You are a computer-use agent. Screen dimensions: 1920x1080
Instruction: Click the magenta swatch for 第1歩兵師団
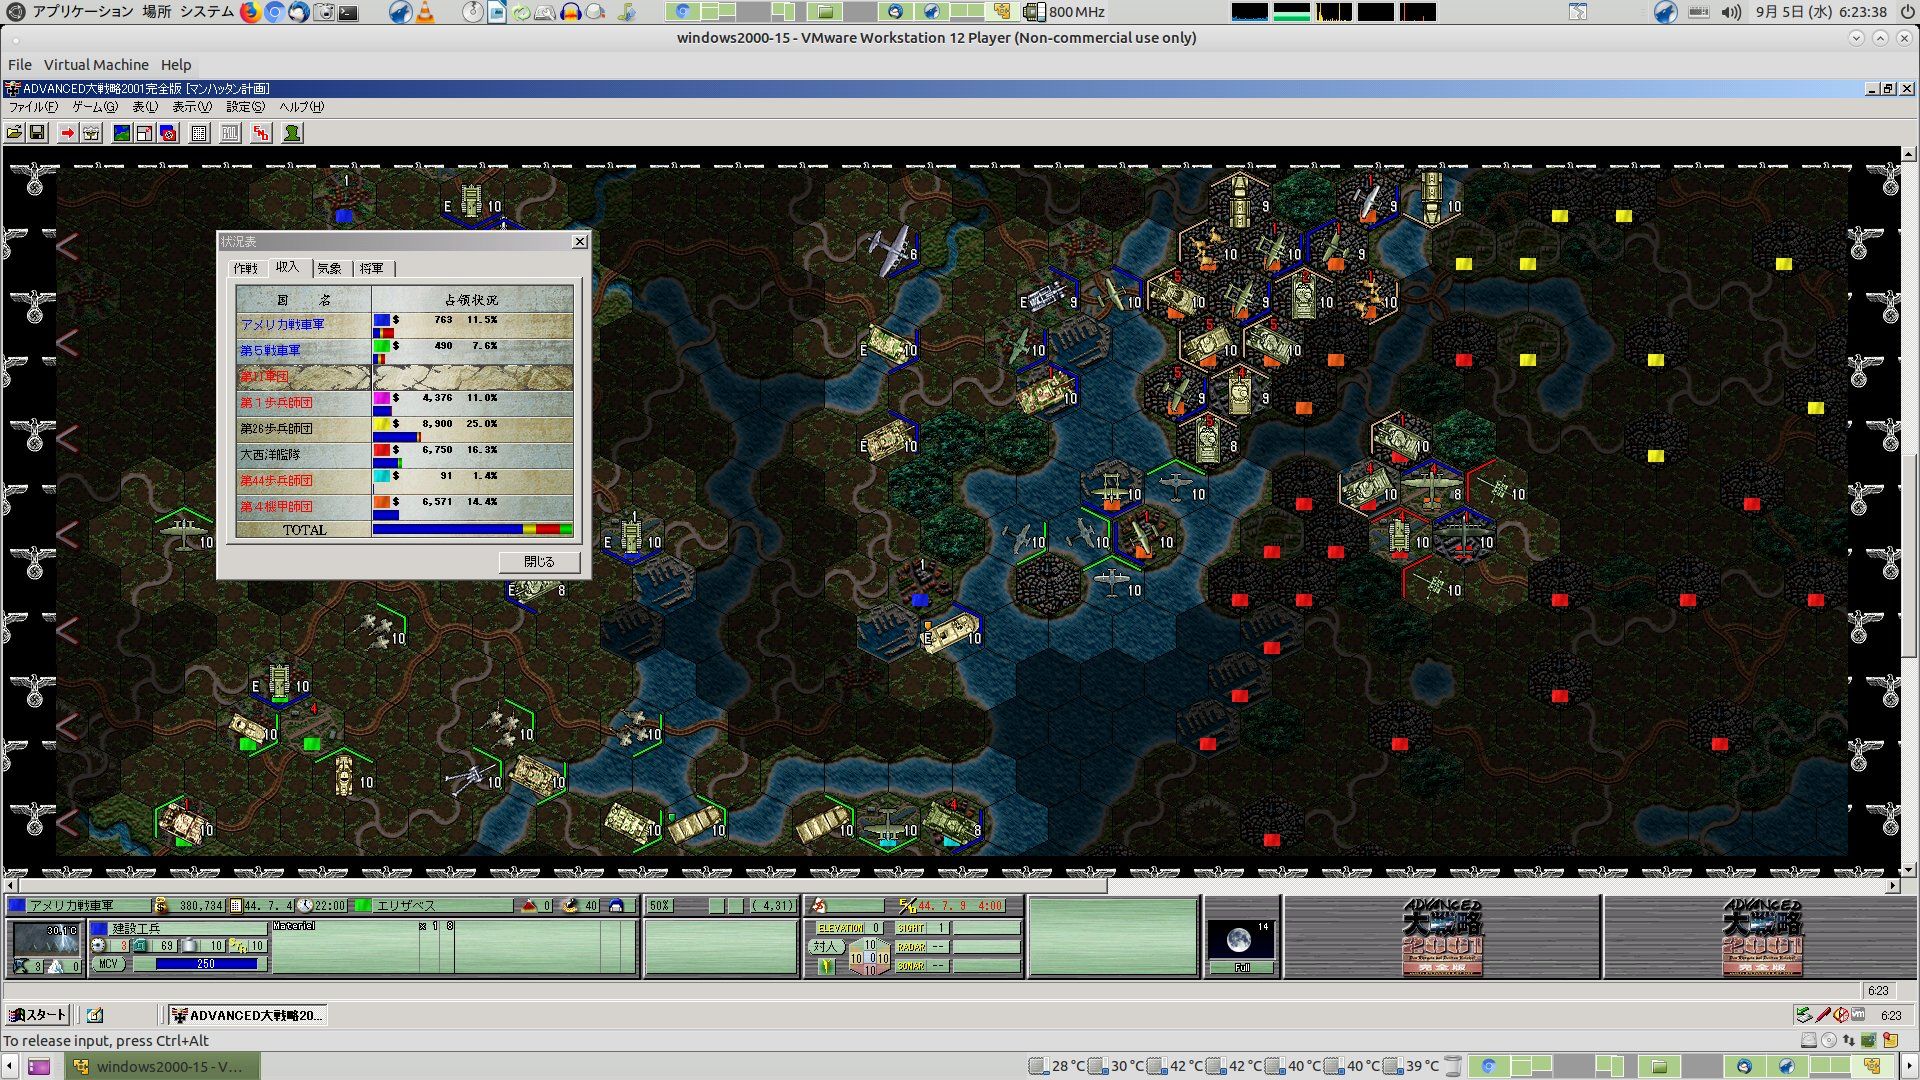coord(381,398)
